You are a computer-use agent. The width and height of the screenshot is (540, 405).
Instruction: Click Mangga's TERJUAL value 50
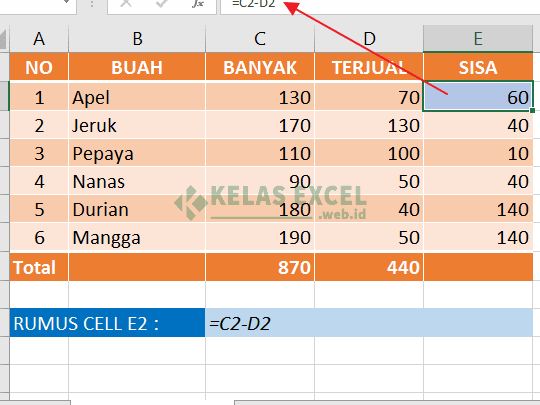coord(369,237)
